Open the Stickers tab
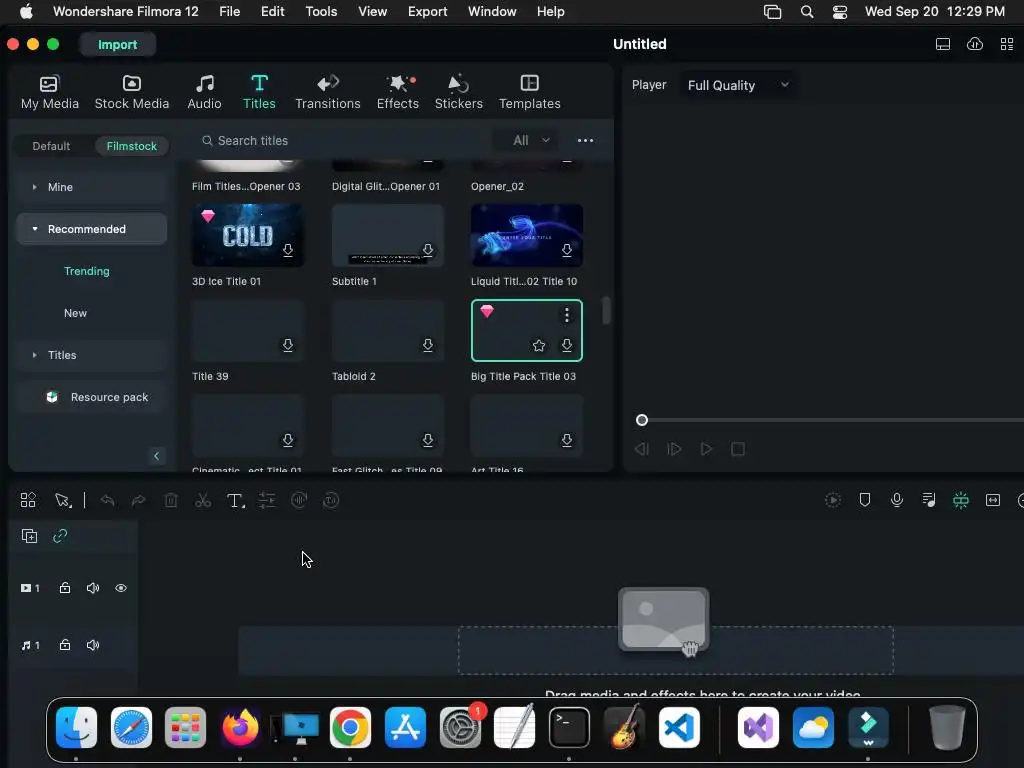This screenshot has height=768, width=1024. click(x=458, y=92)
